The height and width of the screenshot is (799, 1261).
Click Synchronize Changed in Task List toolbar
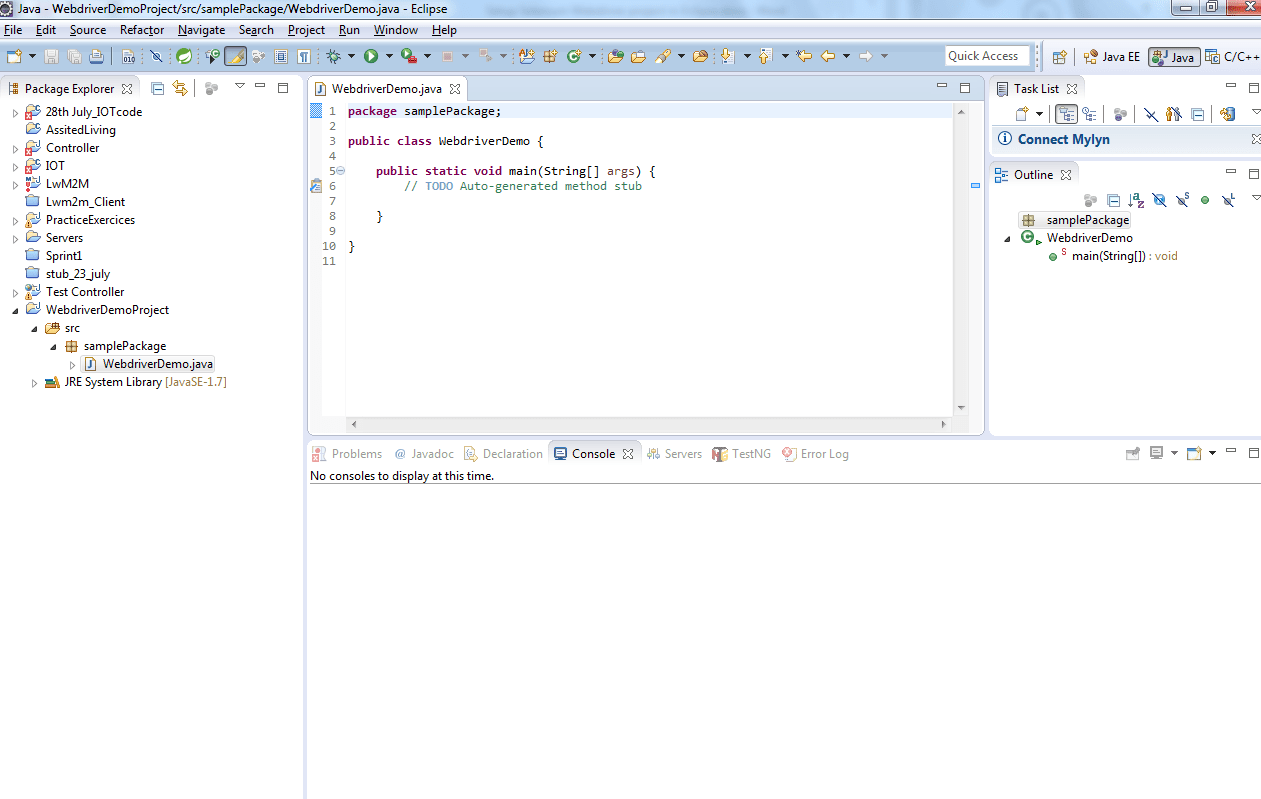[1228, 114]
